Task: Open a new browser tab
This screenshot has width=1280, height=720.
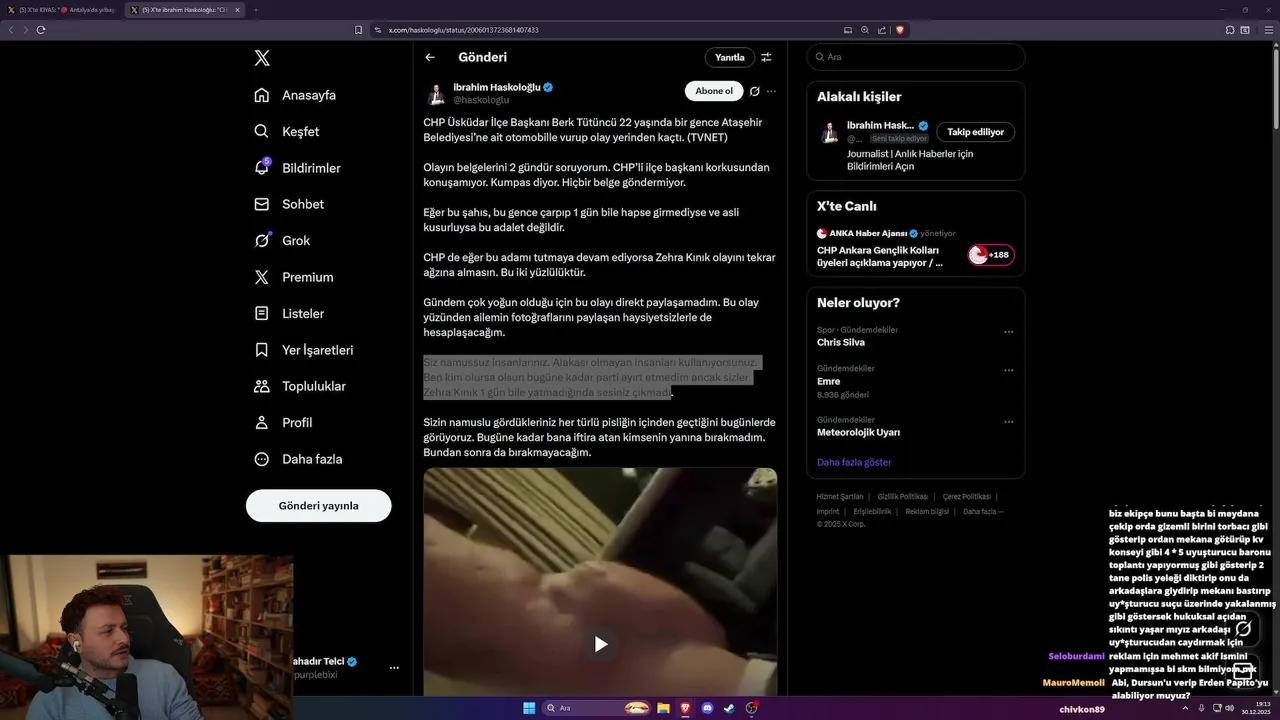Action: click(x=255, y=10)
